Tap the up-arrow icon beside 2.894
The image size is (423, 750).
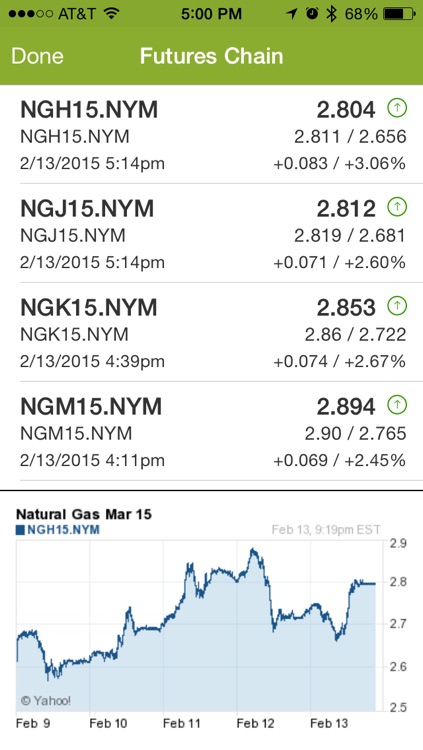[x=397, y=405]
